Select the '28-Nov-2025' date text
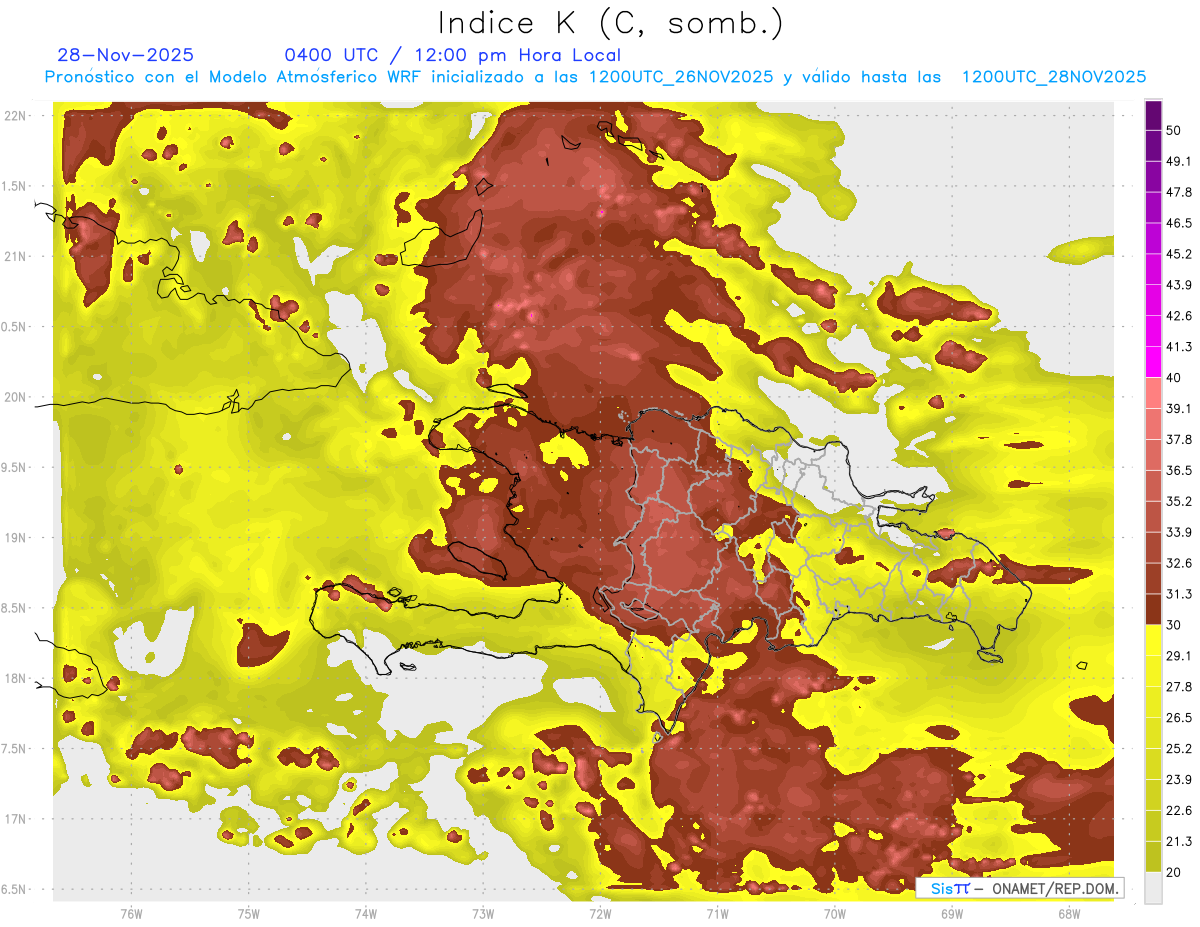Screen dimensions: 1200x927 125,55
